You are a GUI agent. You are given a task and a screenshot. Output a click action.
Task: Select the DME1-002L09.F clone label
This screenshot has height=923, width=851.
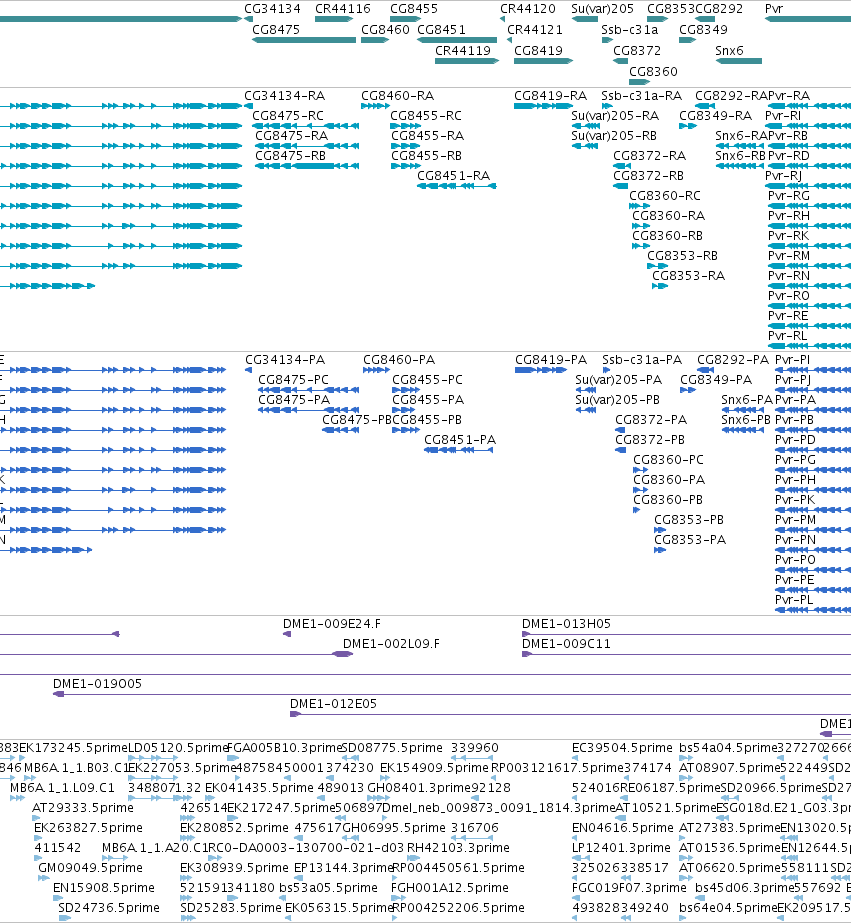[391, 644]
